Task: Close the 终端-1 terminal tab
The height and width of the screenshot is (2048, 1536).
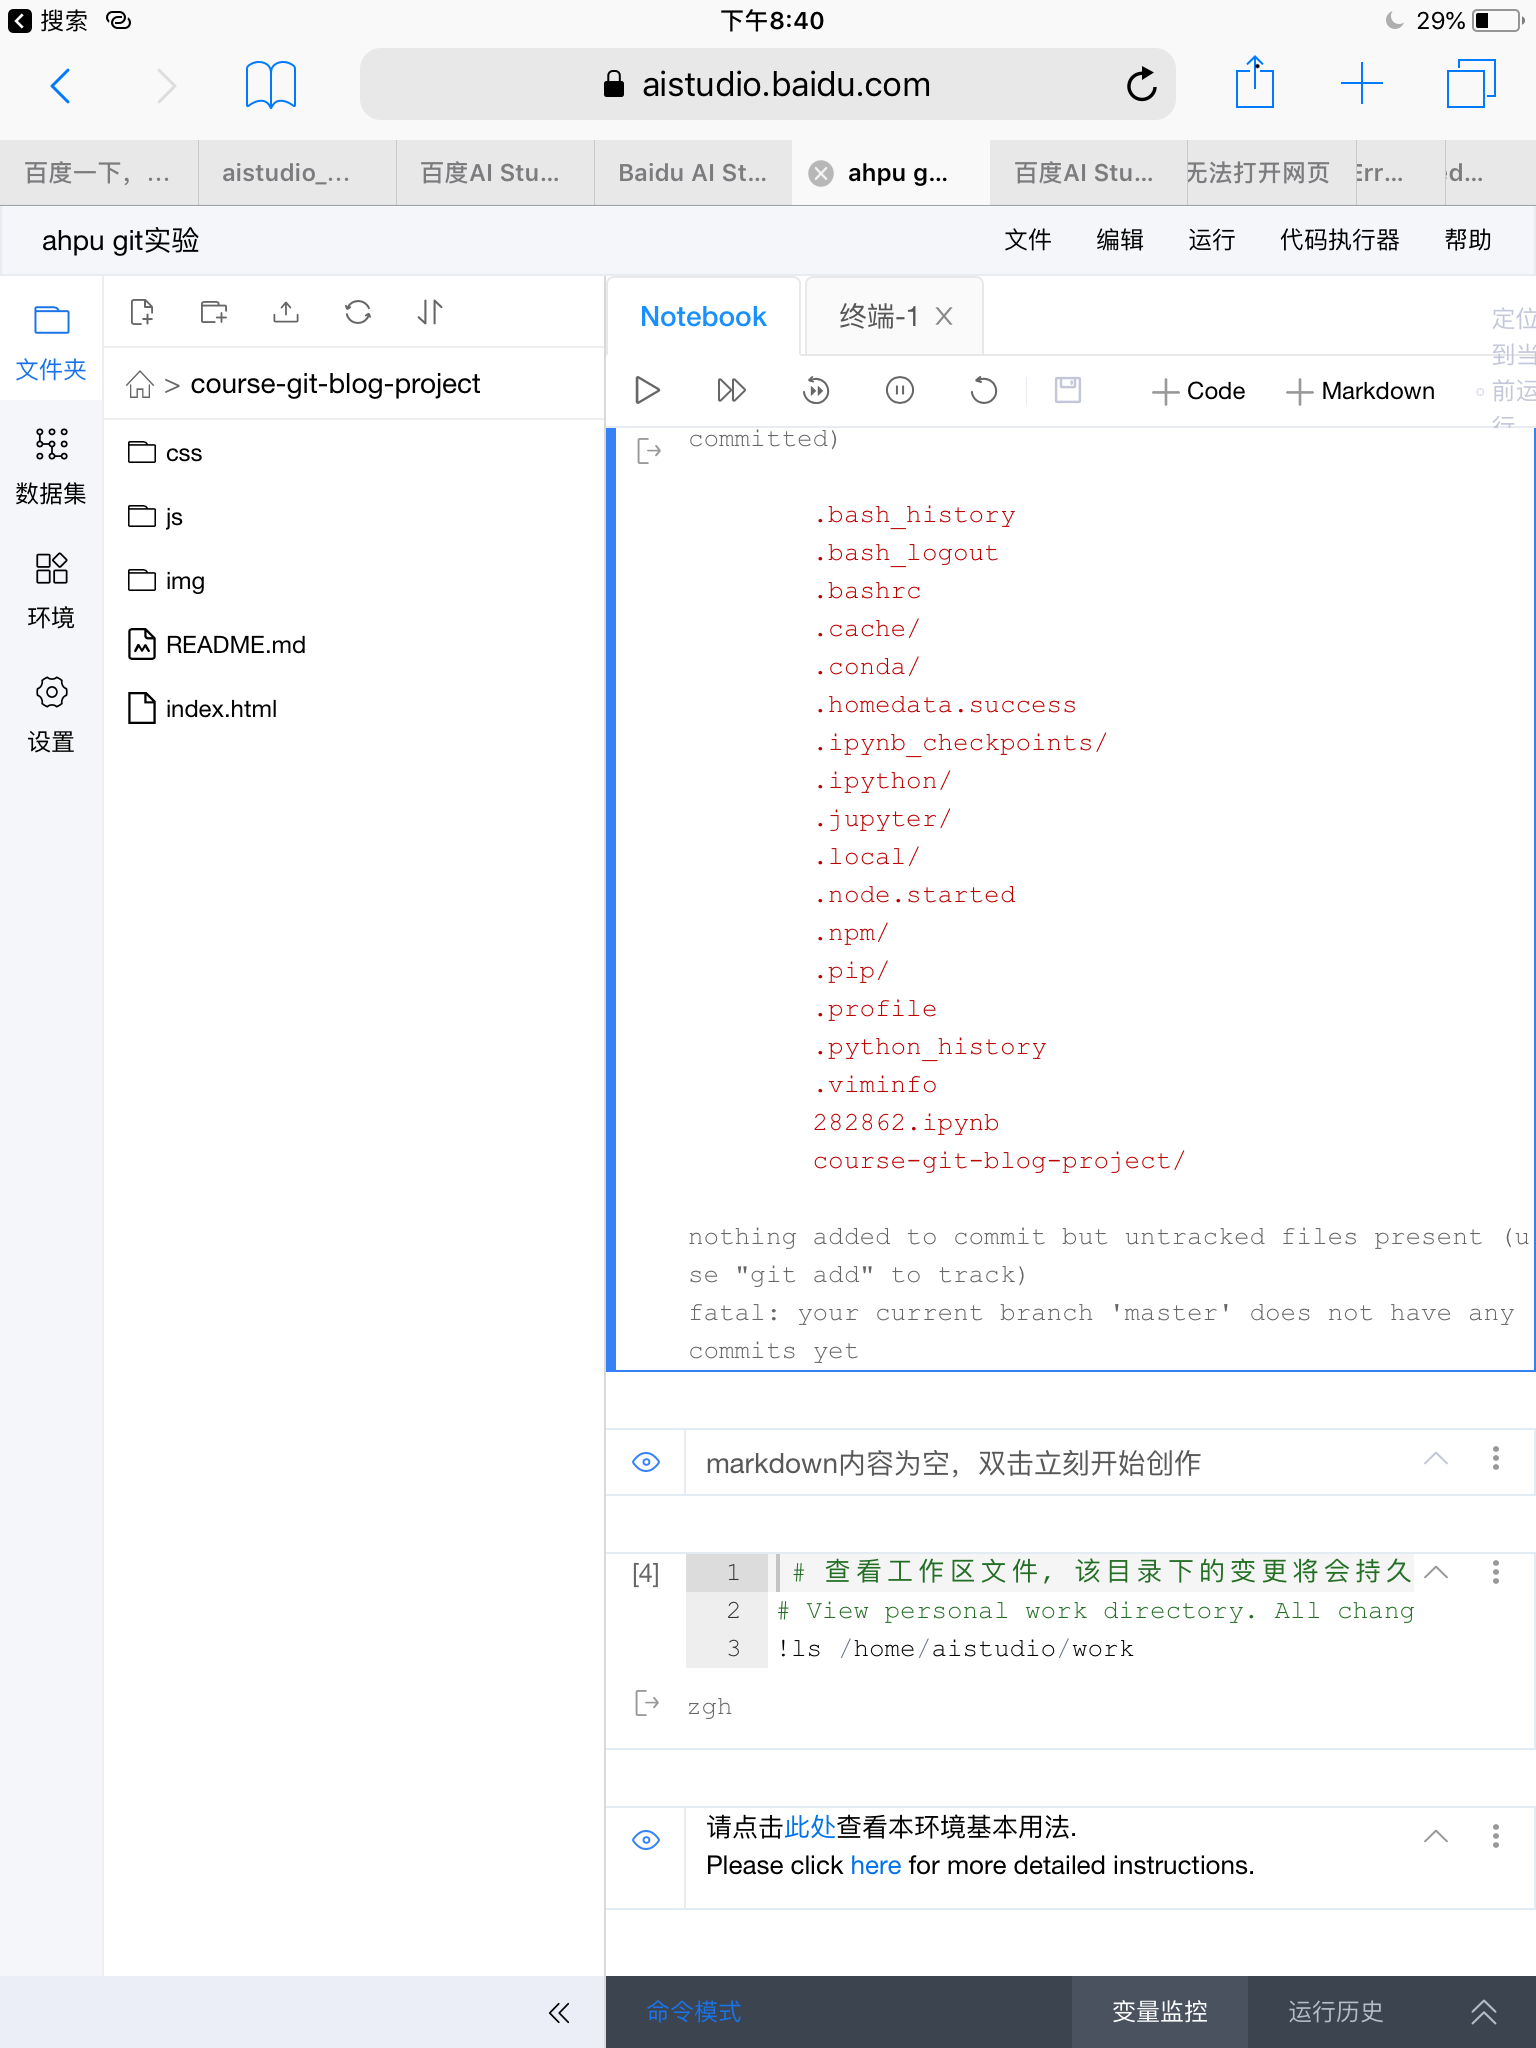Action: pyautogui.click(x=944, y=317)
